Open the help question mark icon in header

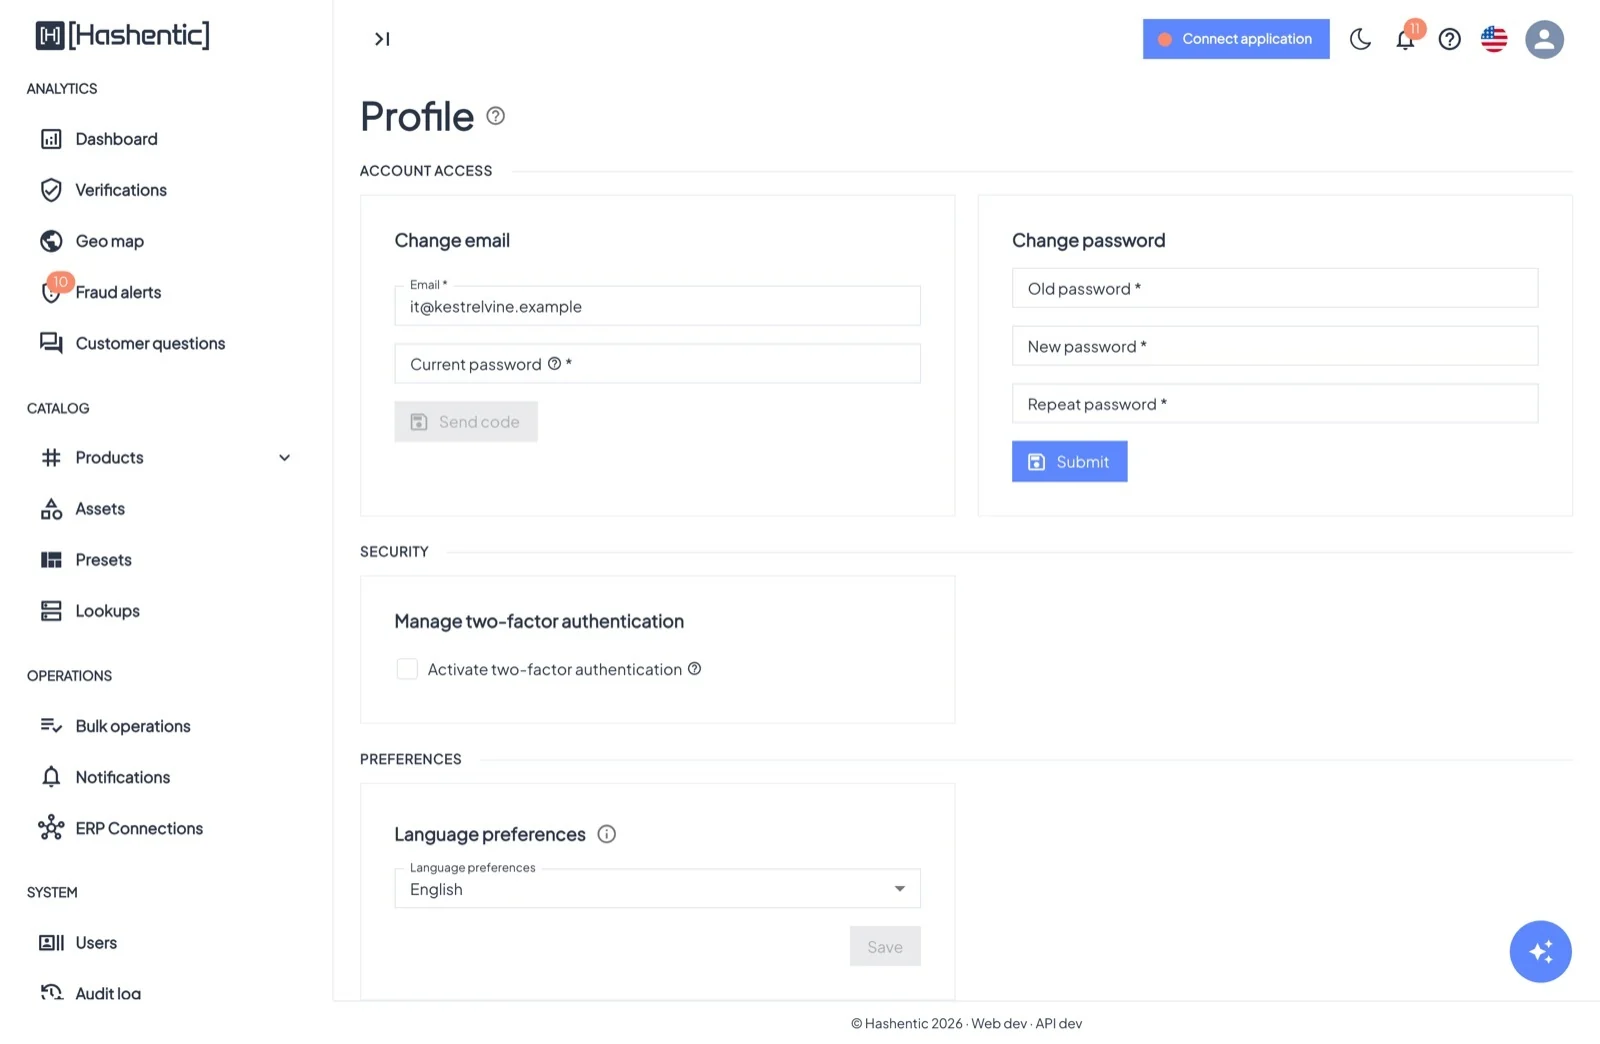(x=1449, y=39)
